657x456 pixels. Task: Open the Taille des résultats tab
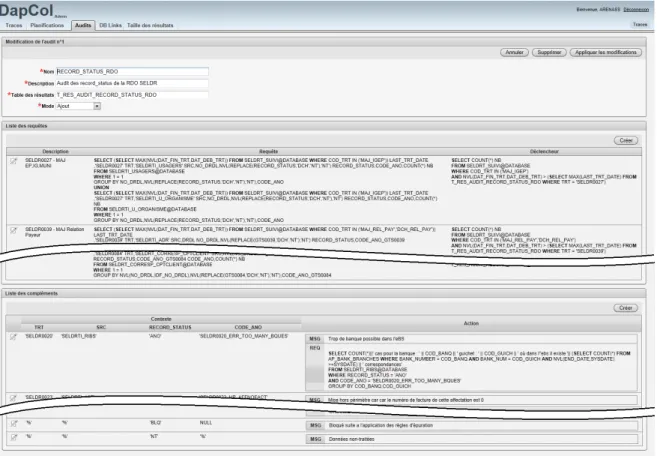coord(150,25)
